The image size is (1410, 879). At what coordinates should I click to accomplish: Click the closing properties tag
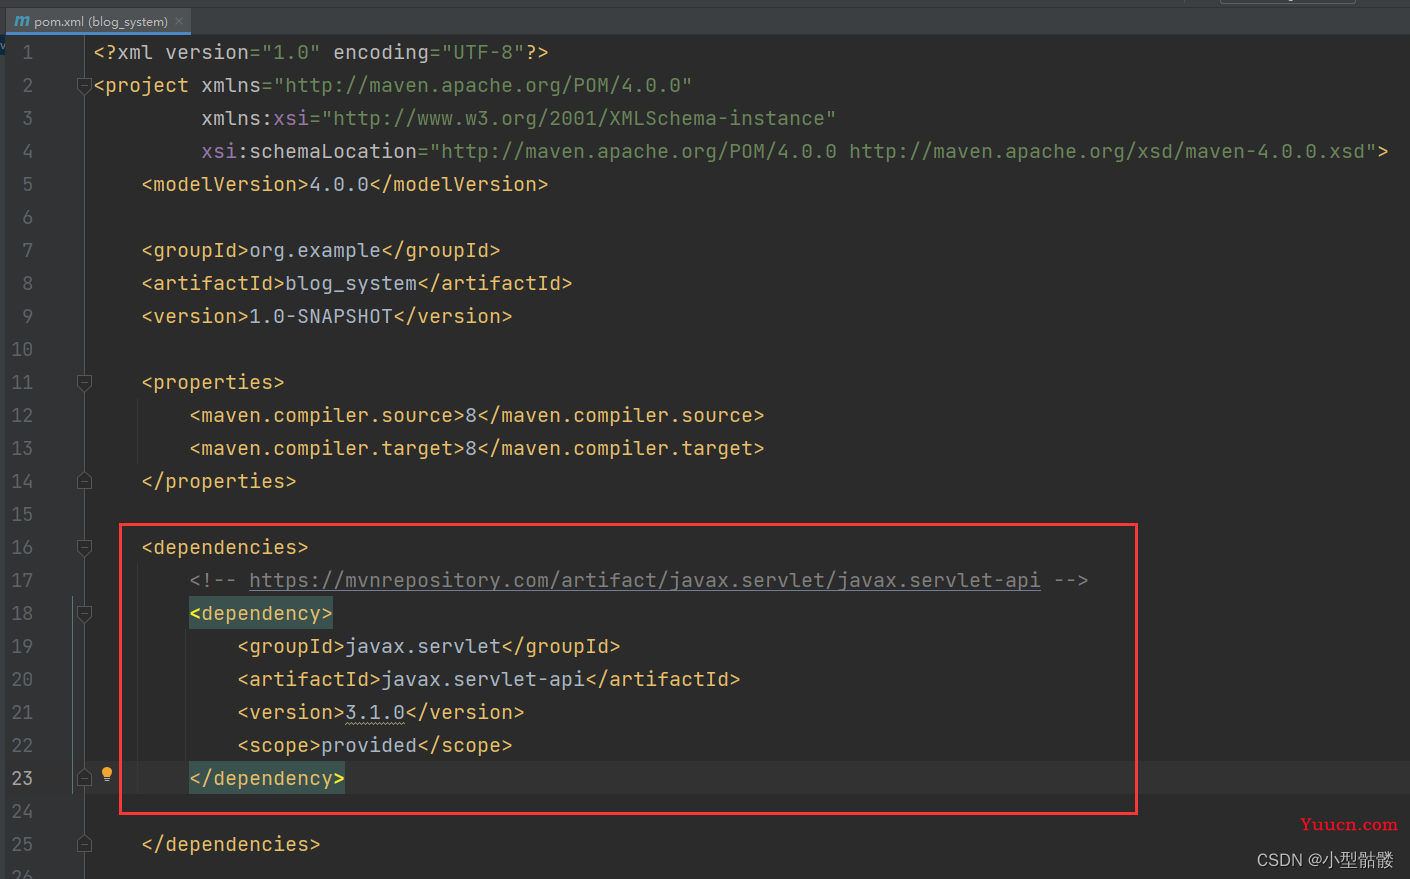pos(219,481)
